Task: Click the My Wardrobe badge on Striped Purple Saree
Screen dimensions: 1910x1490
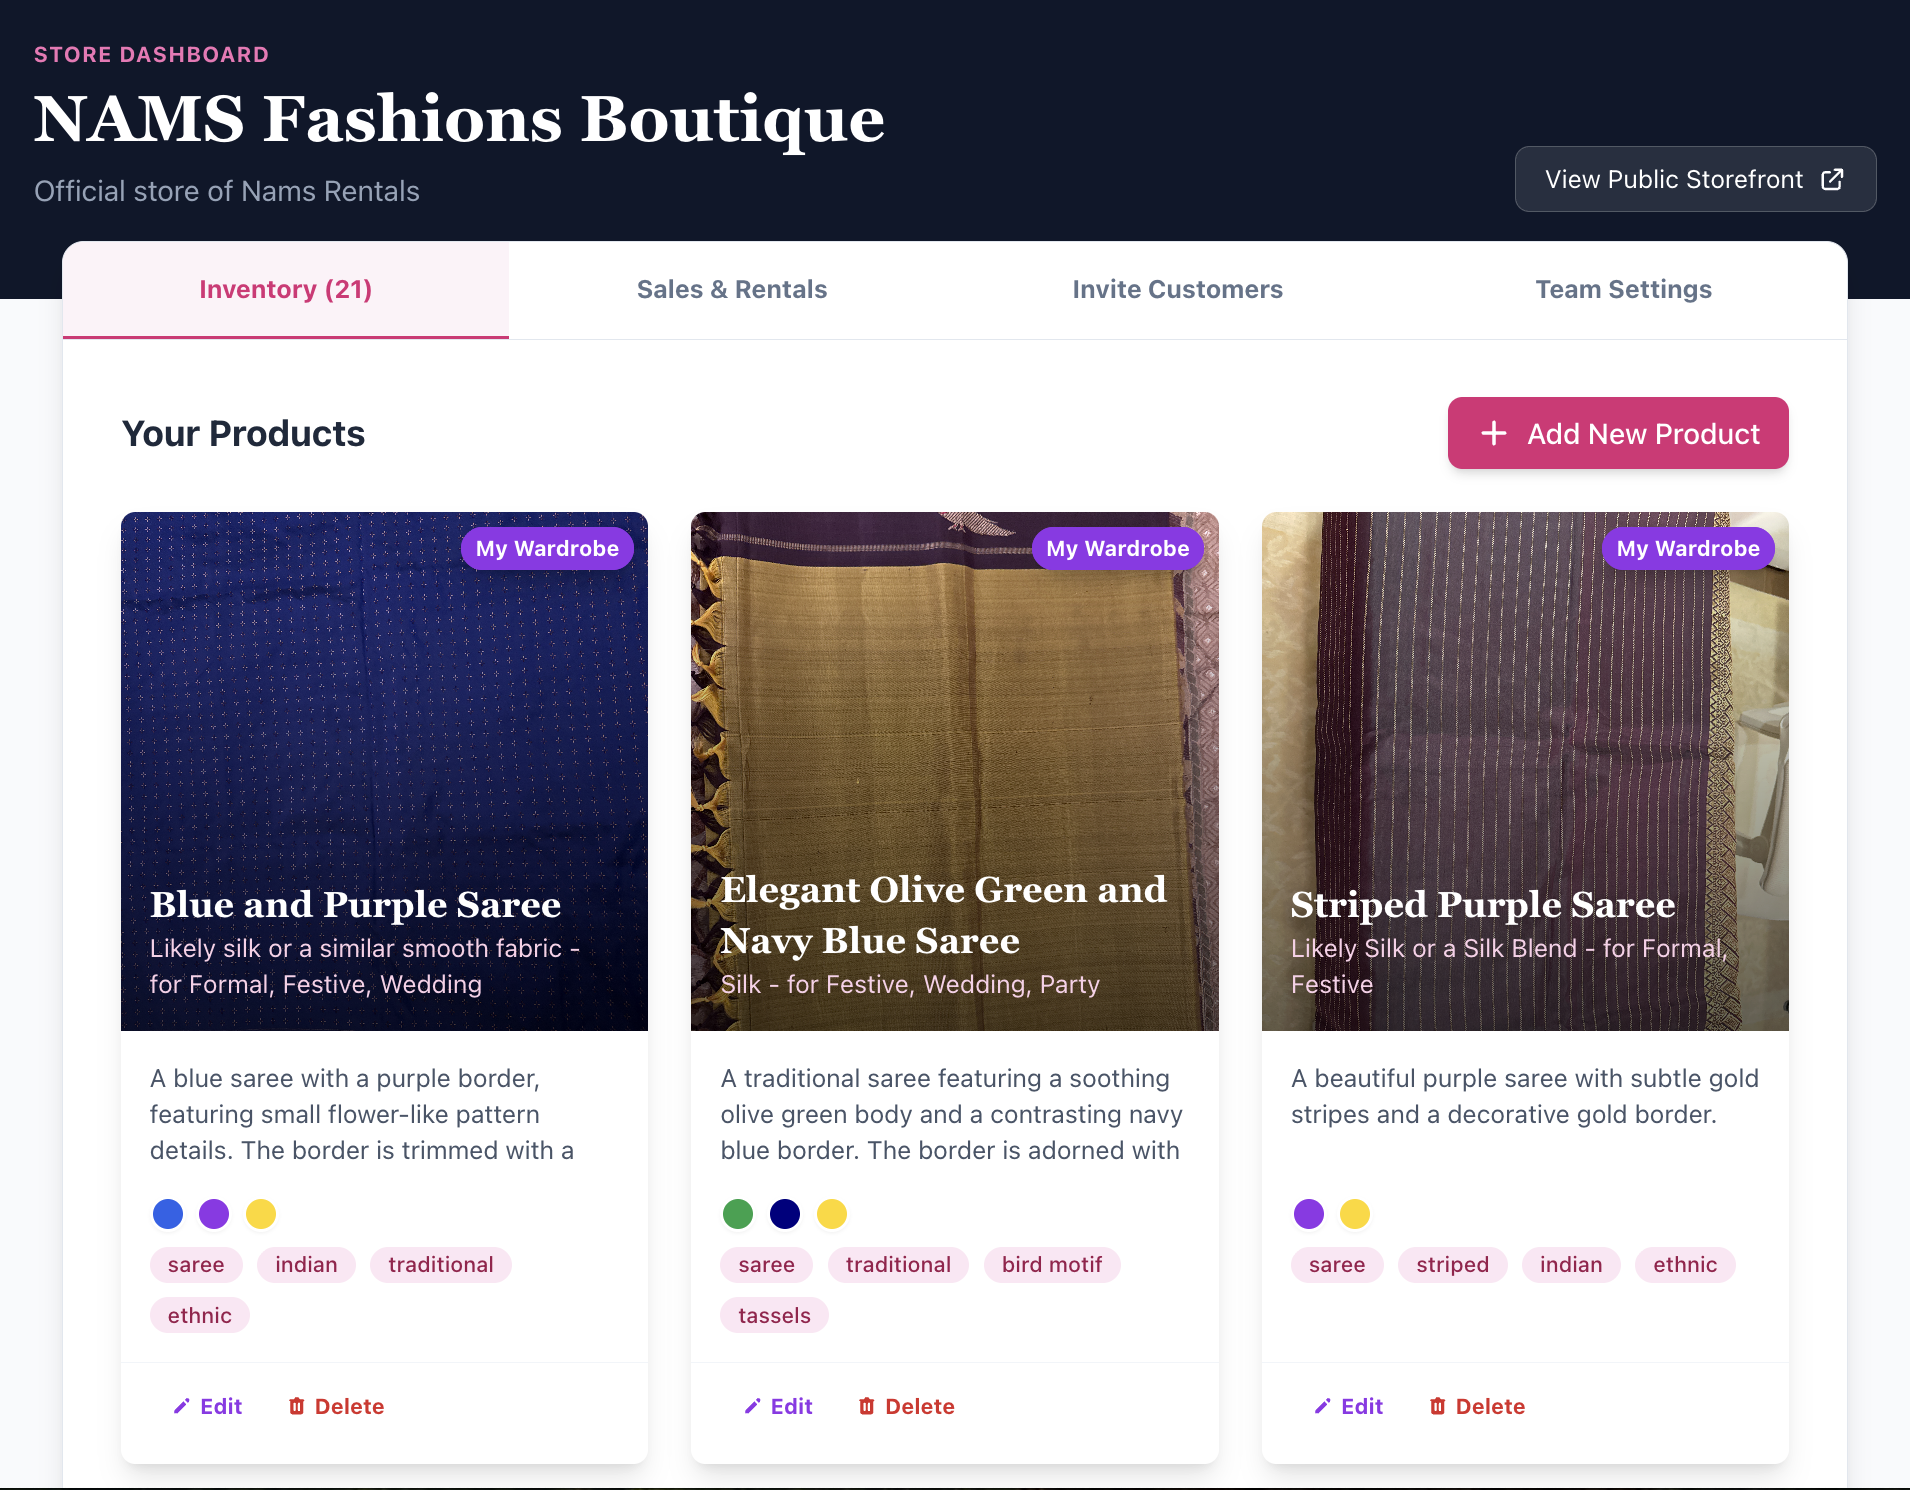Action: [x=1687, y=548]
